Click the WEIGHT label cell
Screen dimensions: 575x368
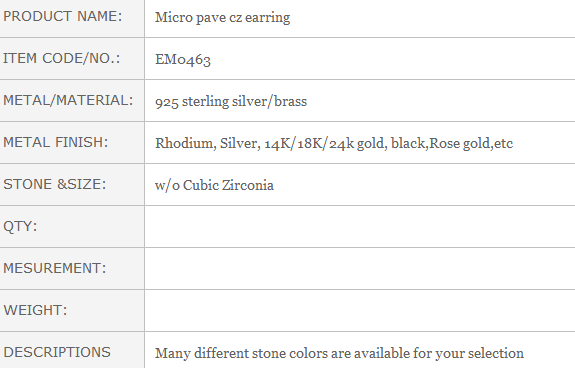click(x=72, y=310)
